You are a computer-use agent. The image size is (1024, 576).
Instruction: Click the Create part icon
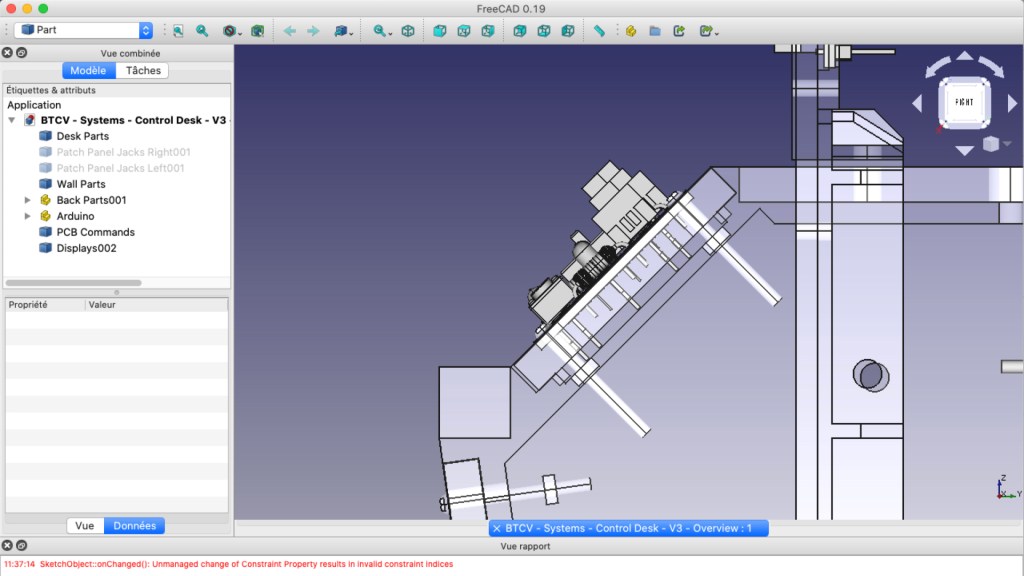[x=631, y=31]
